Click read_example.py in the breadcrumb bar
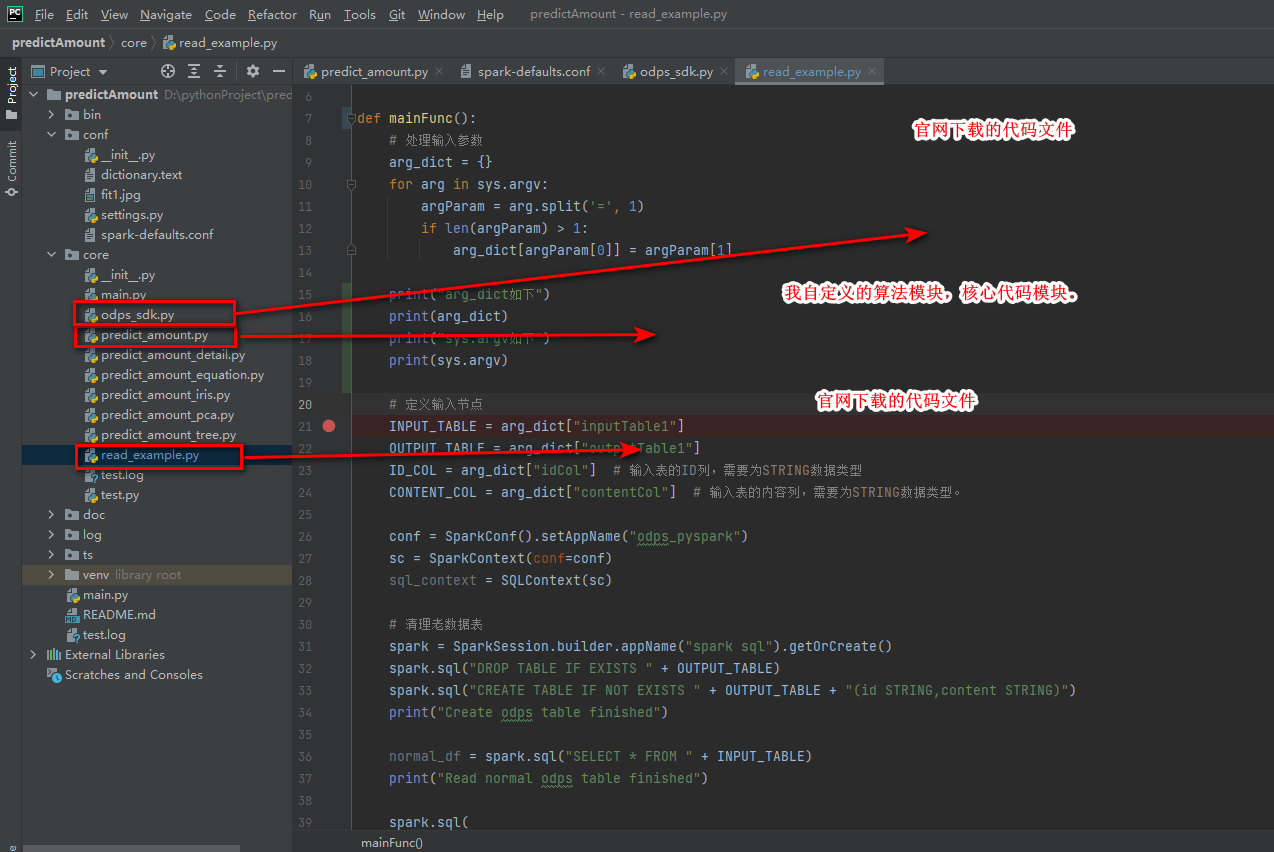1274x852 pixels. [220, 43]
